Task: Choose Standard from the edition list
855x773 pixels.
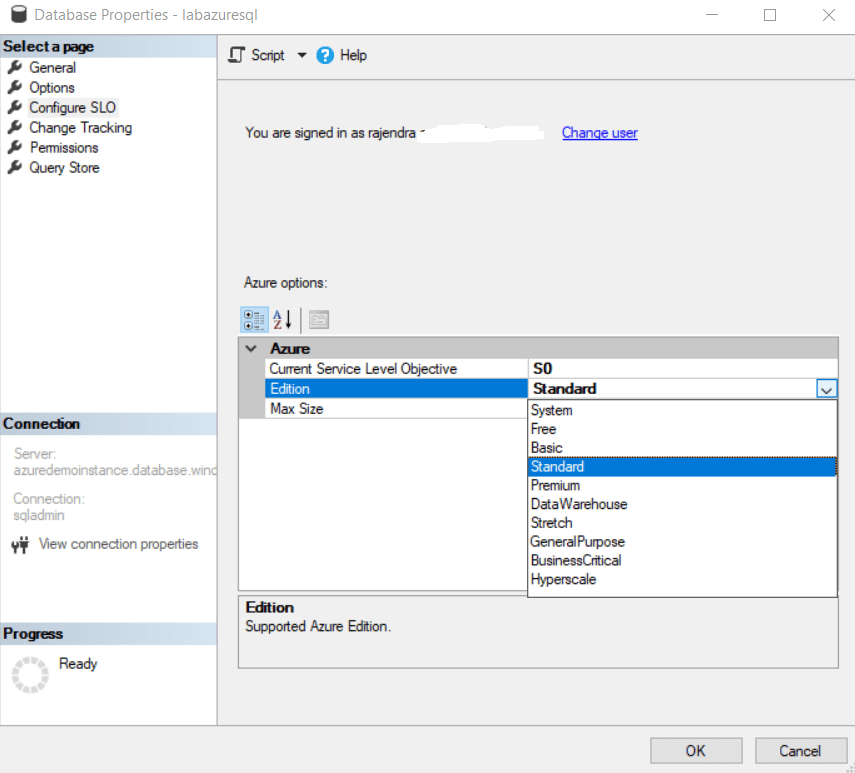Action: click(682, 467)
